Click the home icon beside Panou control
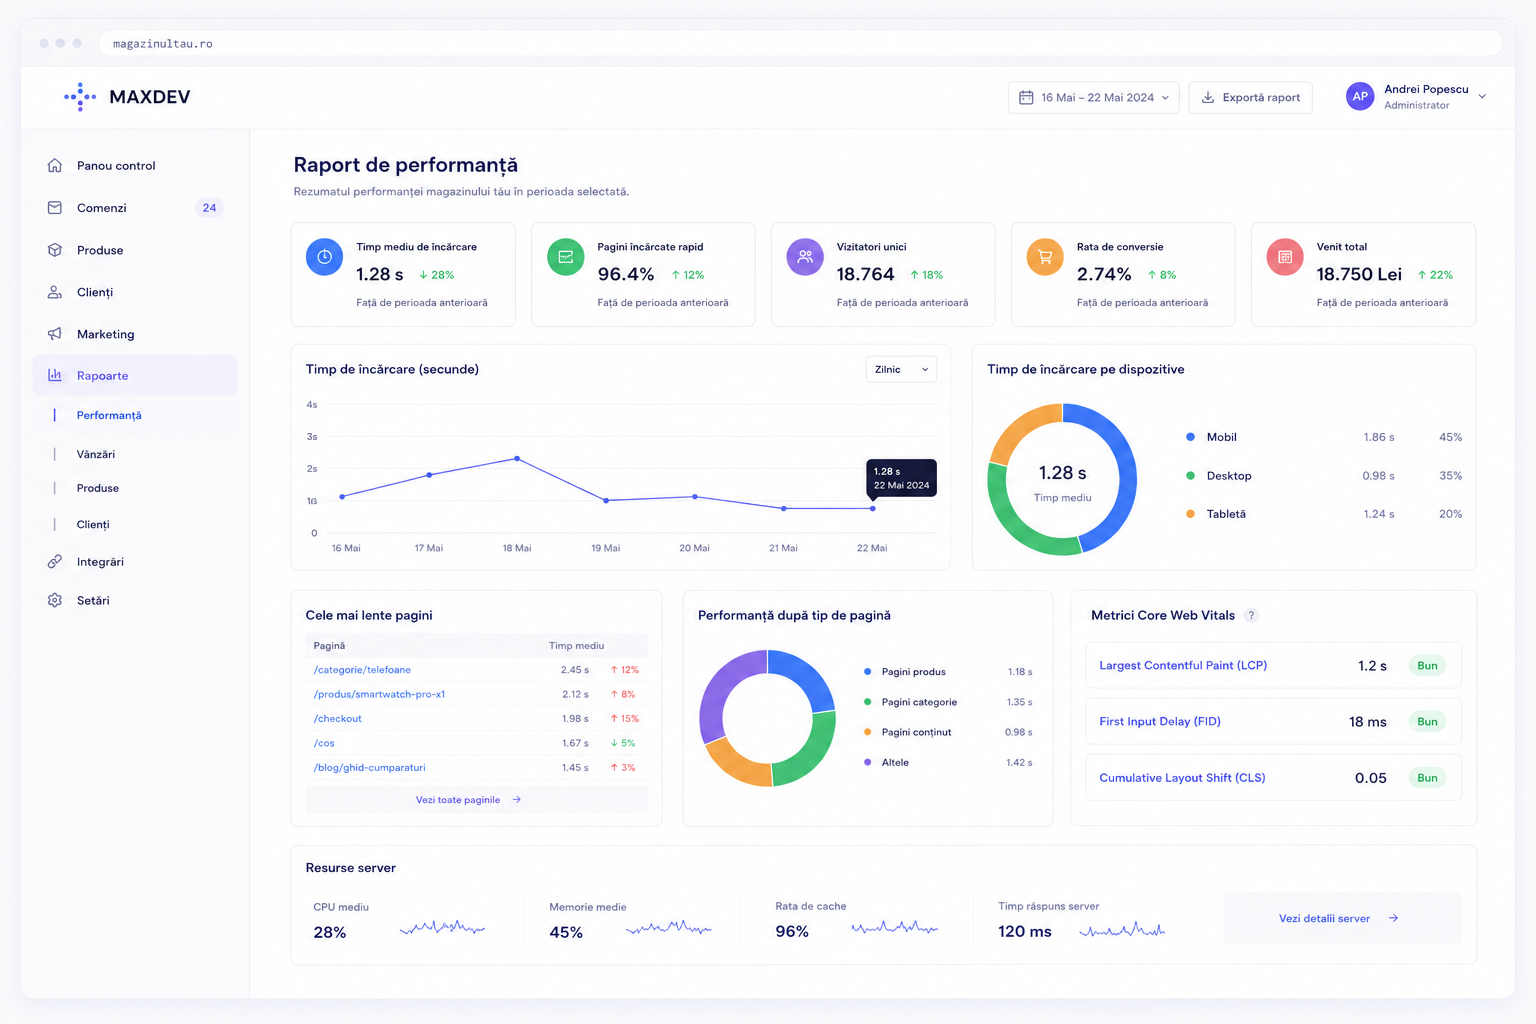1536x1024 pixels. (x=55, y=166)
